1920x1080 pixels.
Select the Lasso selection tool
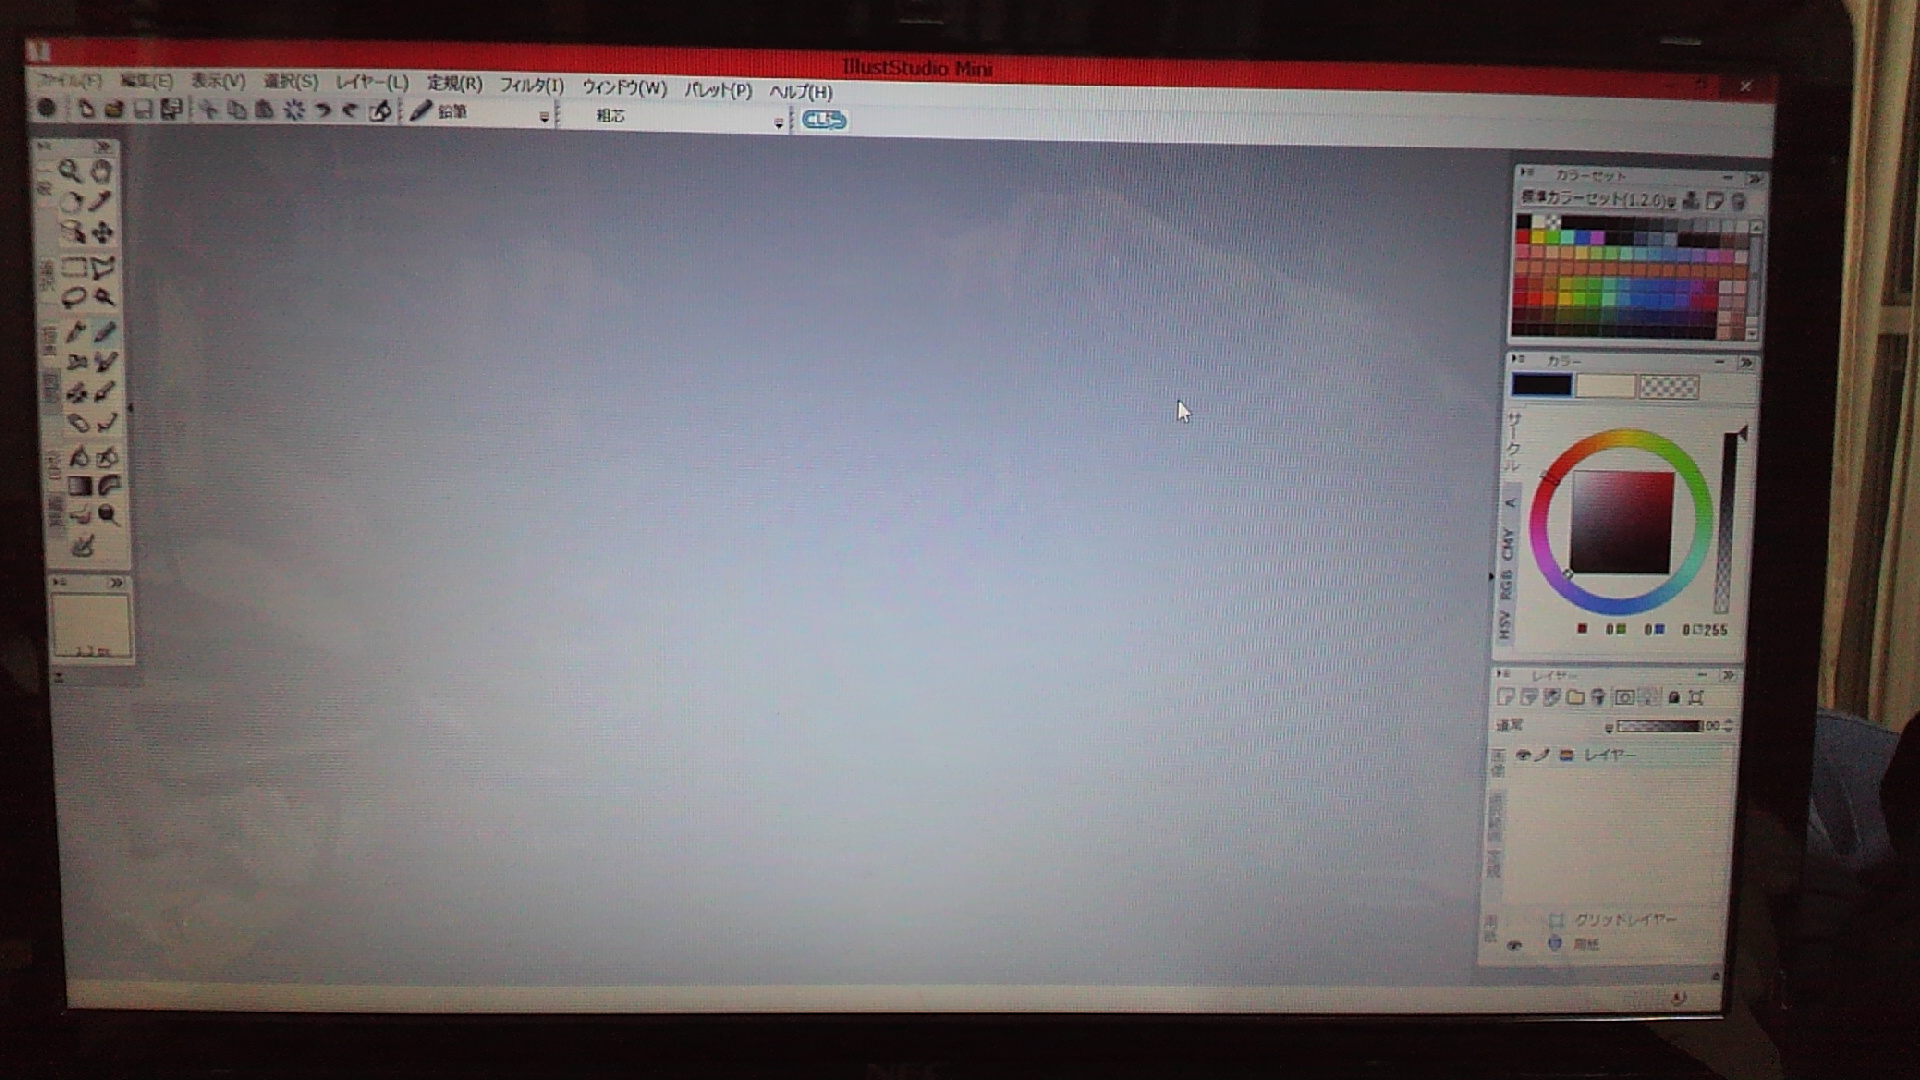click(x=73, y=297)
